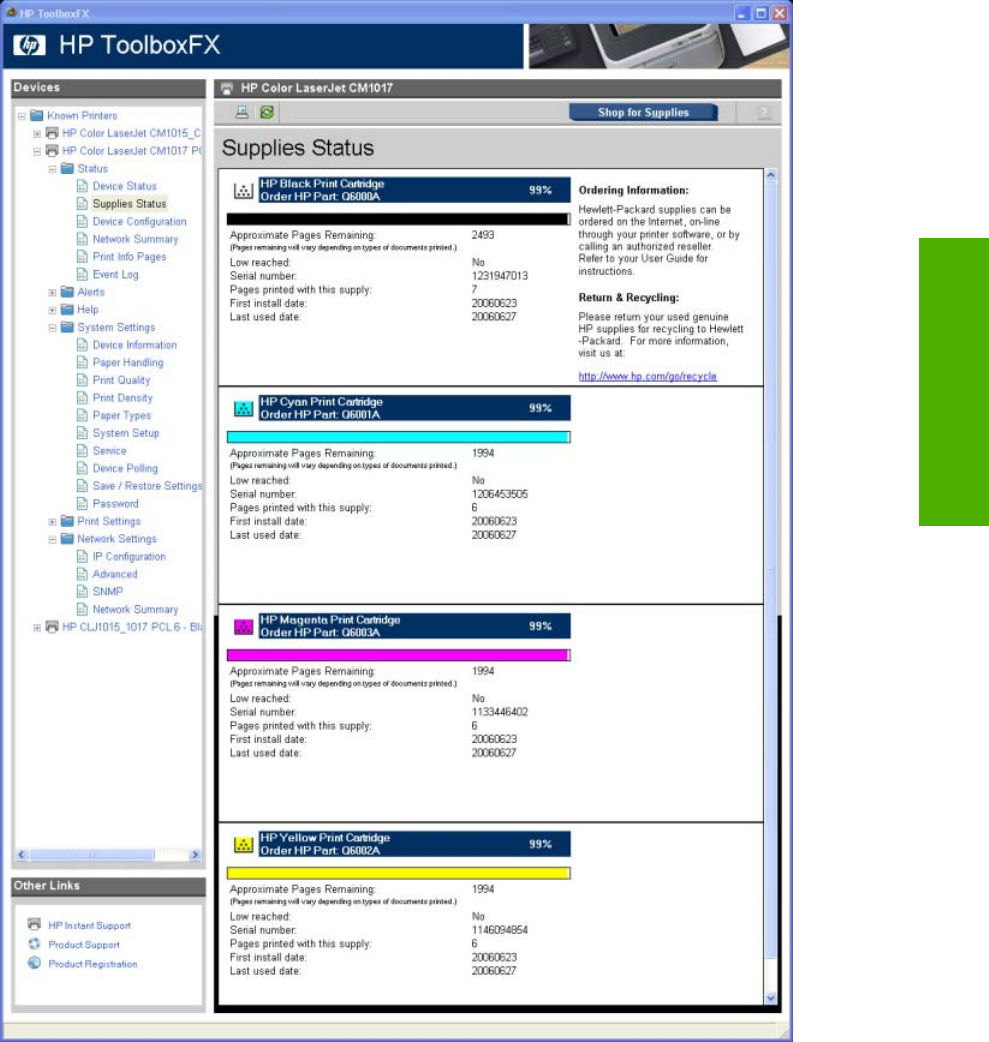Open the Password settings page
The width and height of the screenshot is (989, 1042).
point(116,504)
